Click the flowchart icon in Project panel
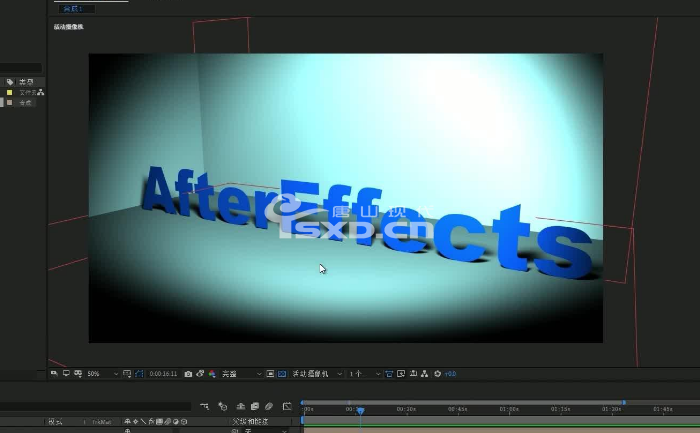Image resolution: width=700 pixels, height=433 pixels. coord(41,92)
